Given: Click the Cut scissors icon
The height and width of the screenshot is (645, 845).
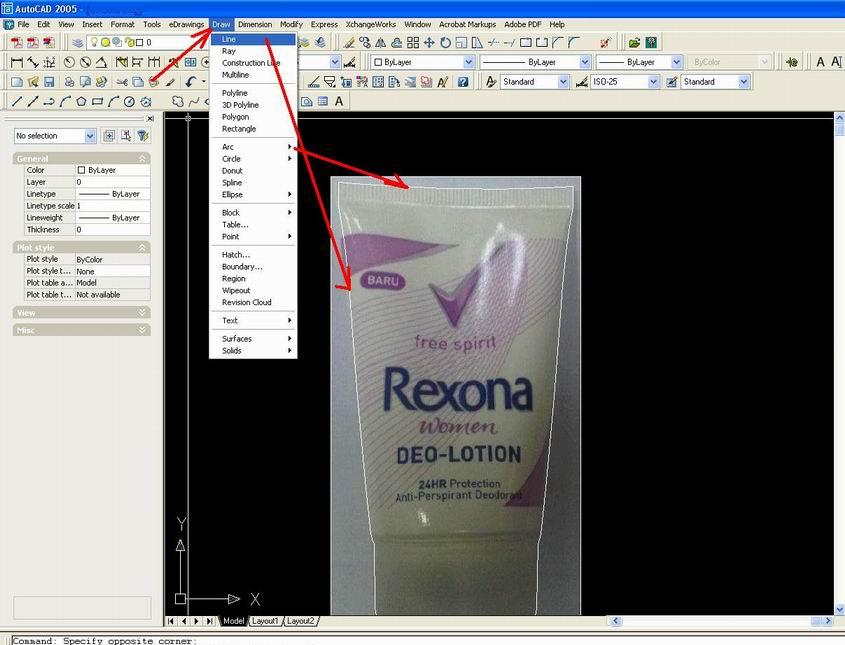Looking at the screenshot, I should click(x=122, y=82).
